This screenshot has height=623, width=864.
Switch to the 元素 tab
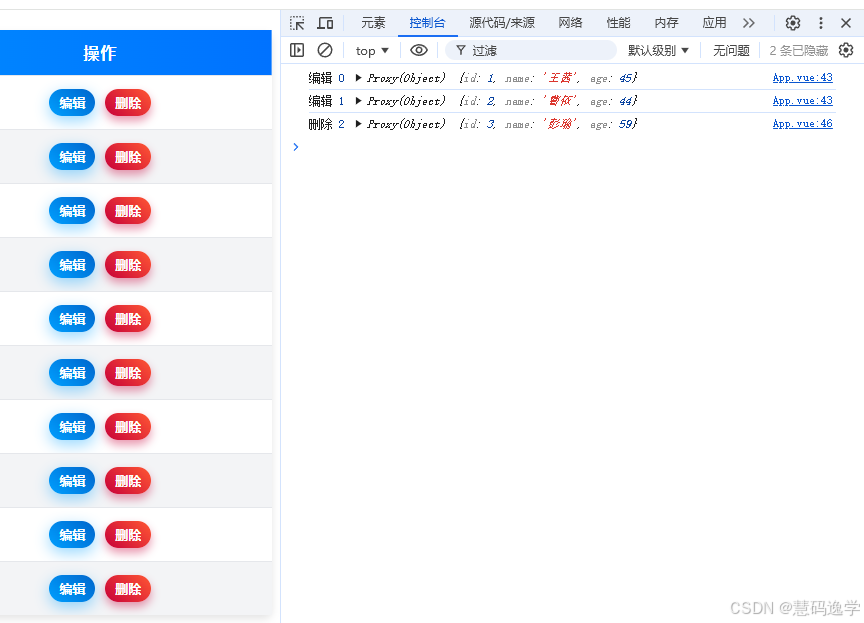coord(373,23)
